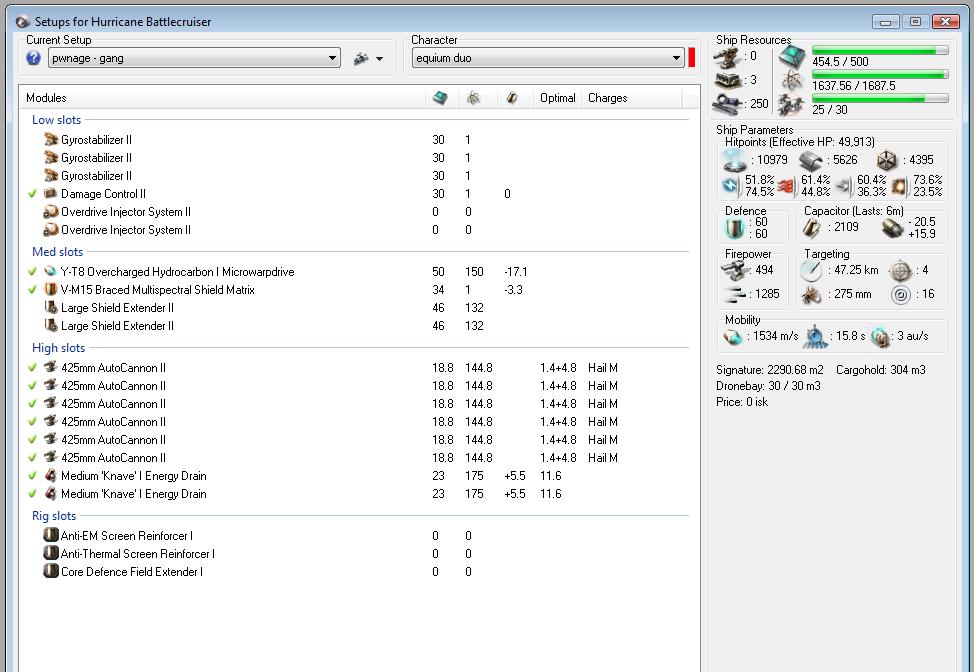Click the max targets crosshair icon
The height and width of the screenshot is (672, 974).
[x=900, y=270]
